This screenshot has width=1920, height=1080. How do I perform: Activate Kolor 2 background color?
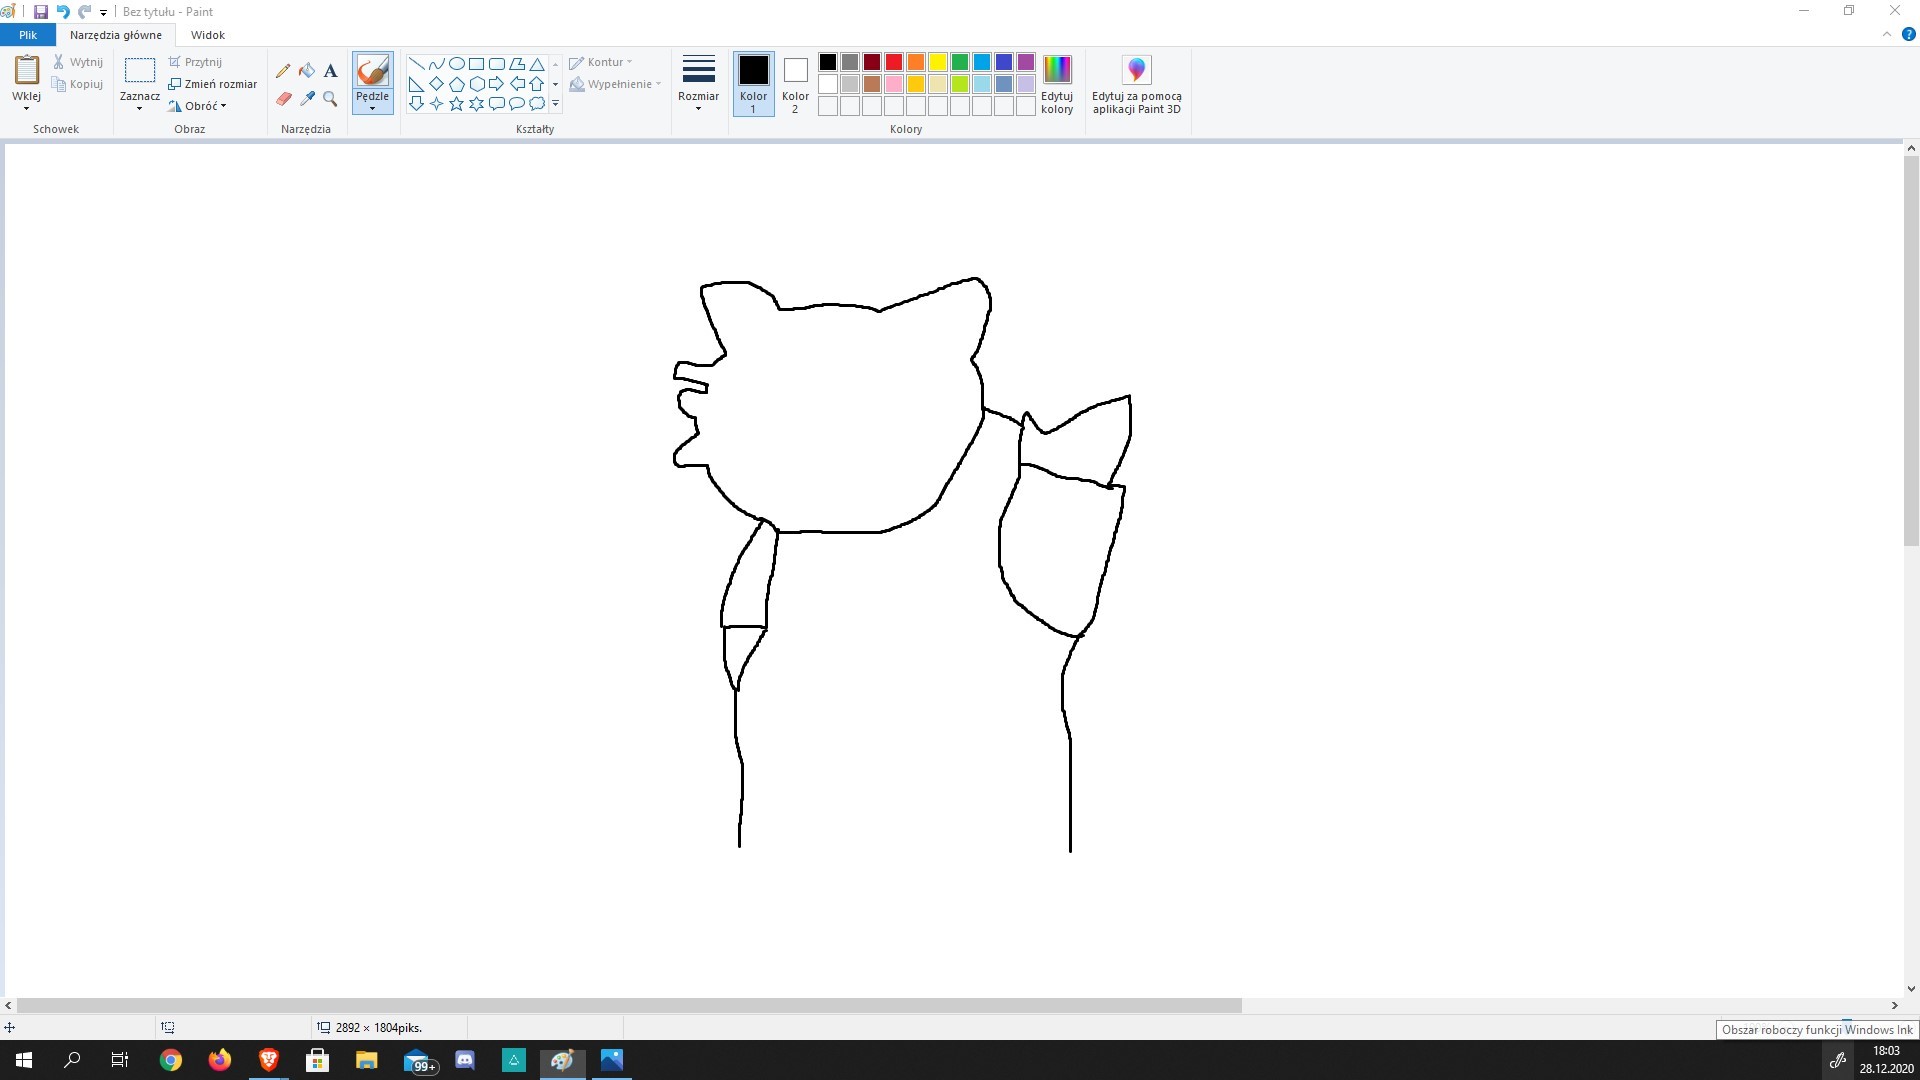tap(795, 85)
